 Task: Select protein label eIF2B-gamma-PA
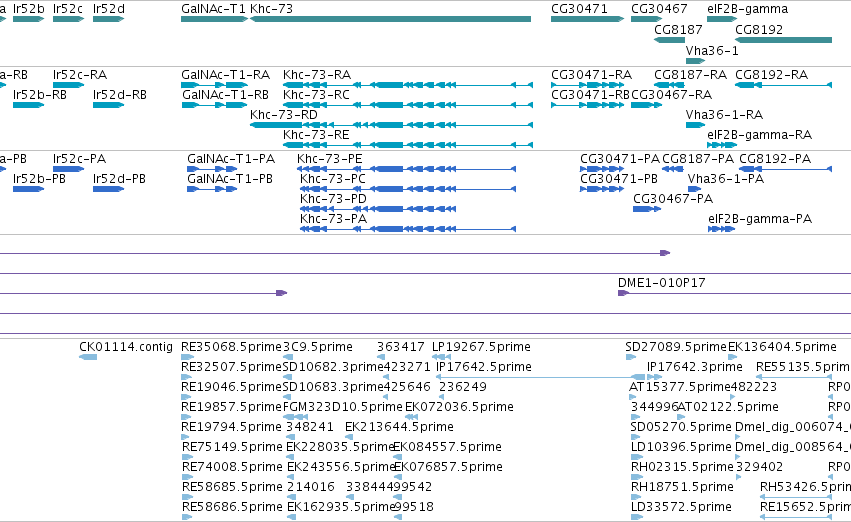[760, 219]
